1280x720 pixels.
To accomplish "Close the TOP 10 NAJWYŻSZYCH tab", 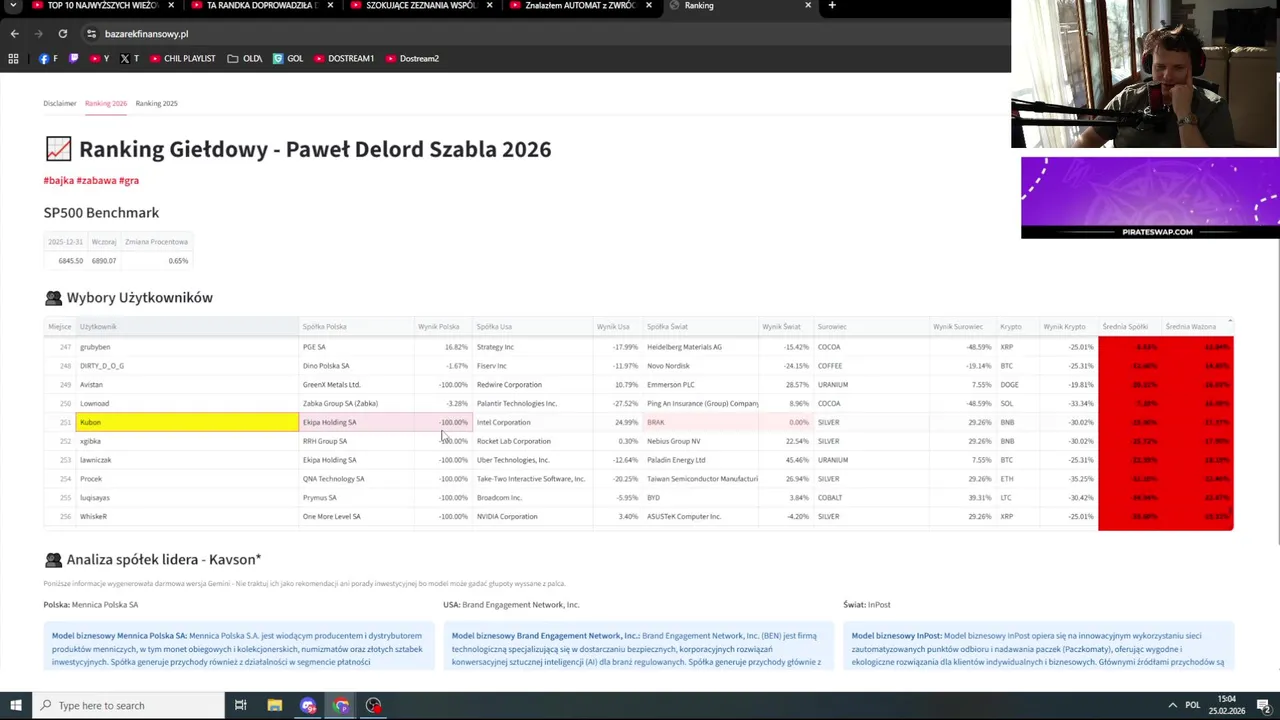I will (x=171, y=6).
